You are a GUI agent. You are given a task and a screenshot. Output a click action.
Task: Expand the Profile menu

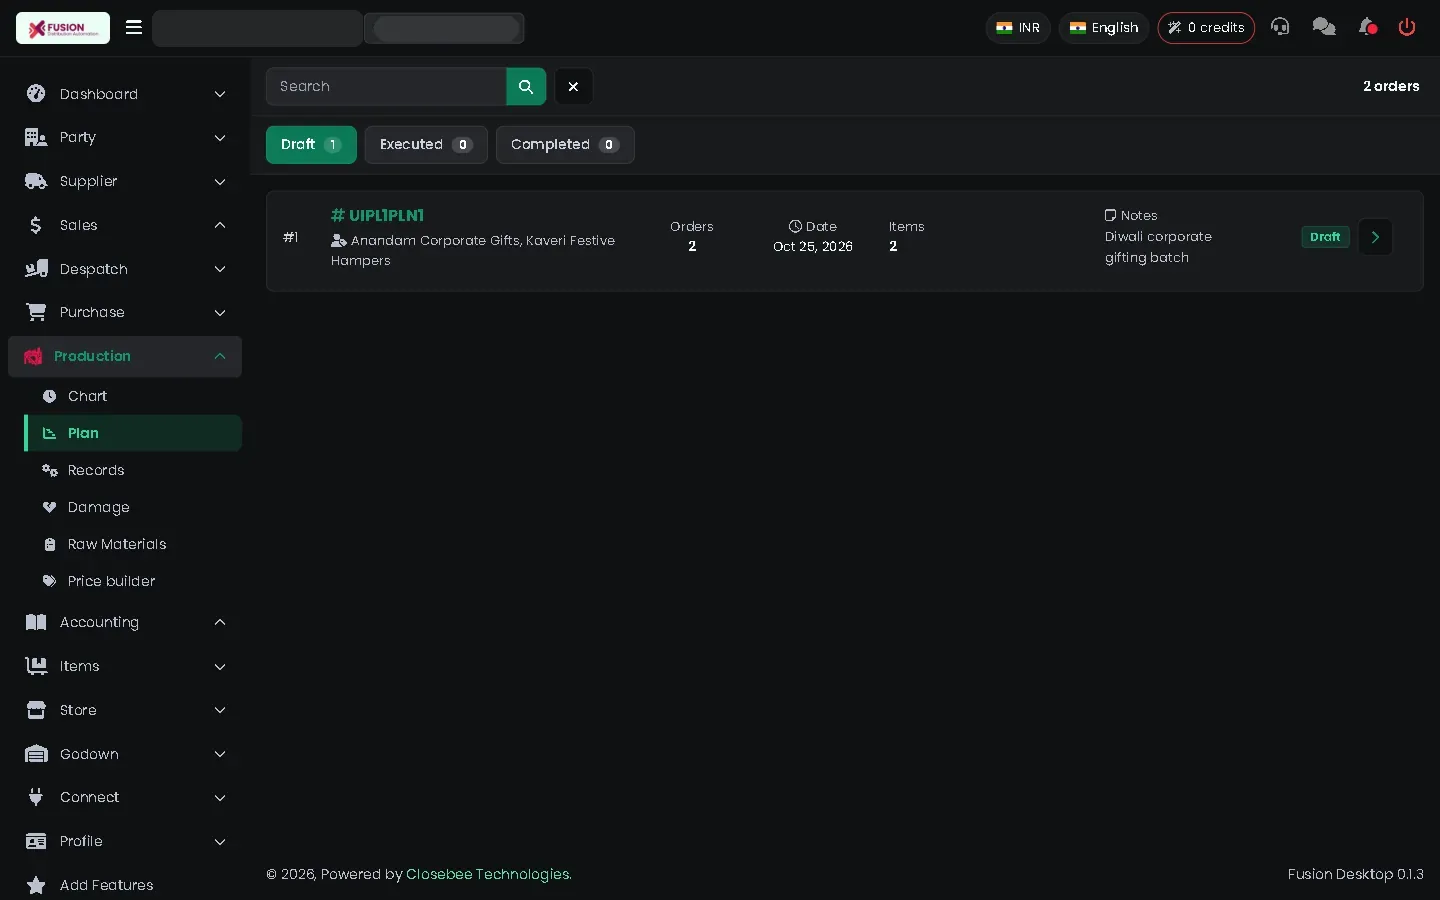(x=125, y=841)
